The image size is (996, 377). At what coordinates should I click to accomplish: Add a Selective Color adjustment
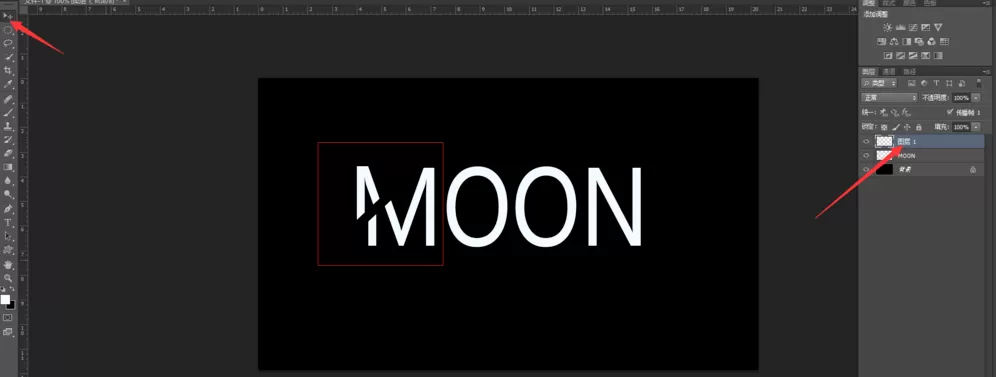coord(925,56)
